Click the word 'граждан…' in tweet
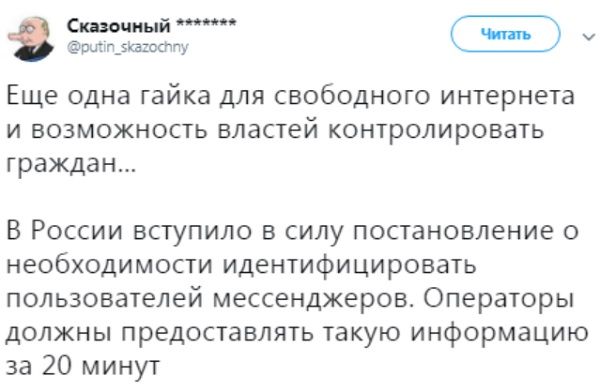Viewport: 600px width, 391px height. tap(71, 165)
